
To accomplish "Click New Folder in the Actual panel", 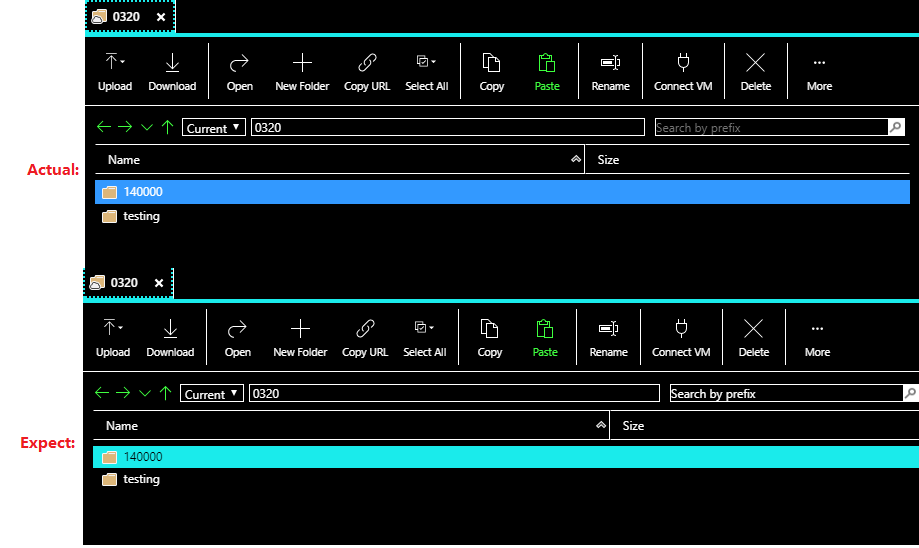I will [302, 73].
